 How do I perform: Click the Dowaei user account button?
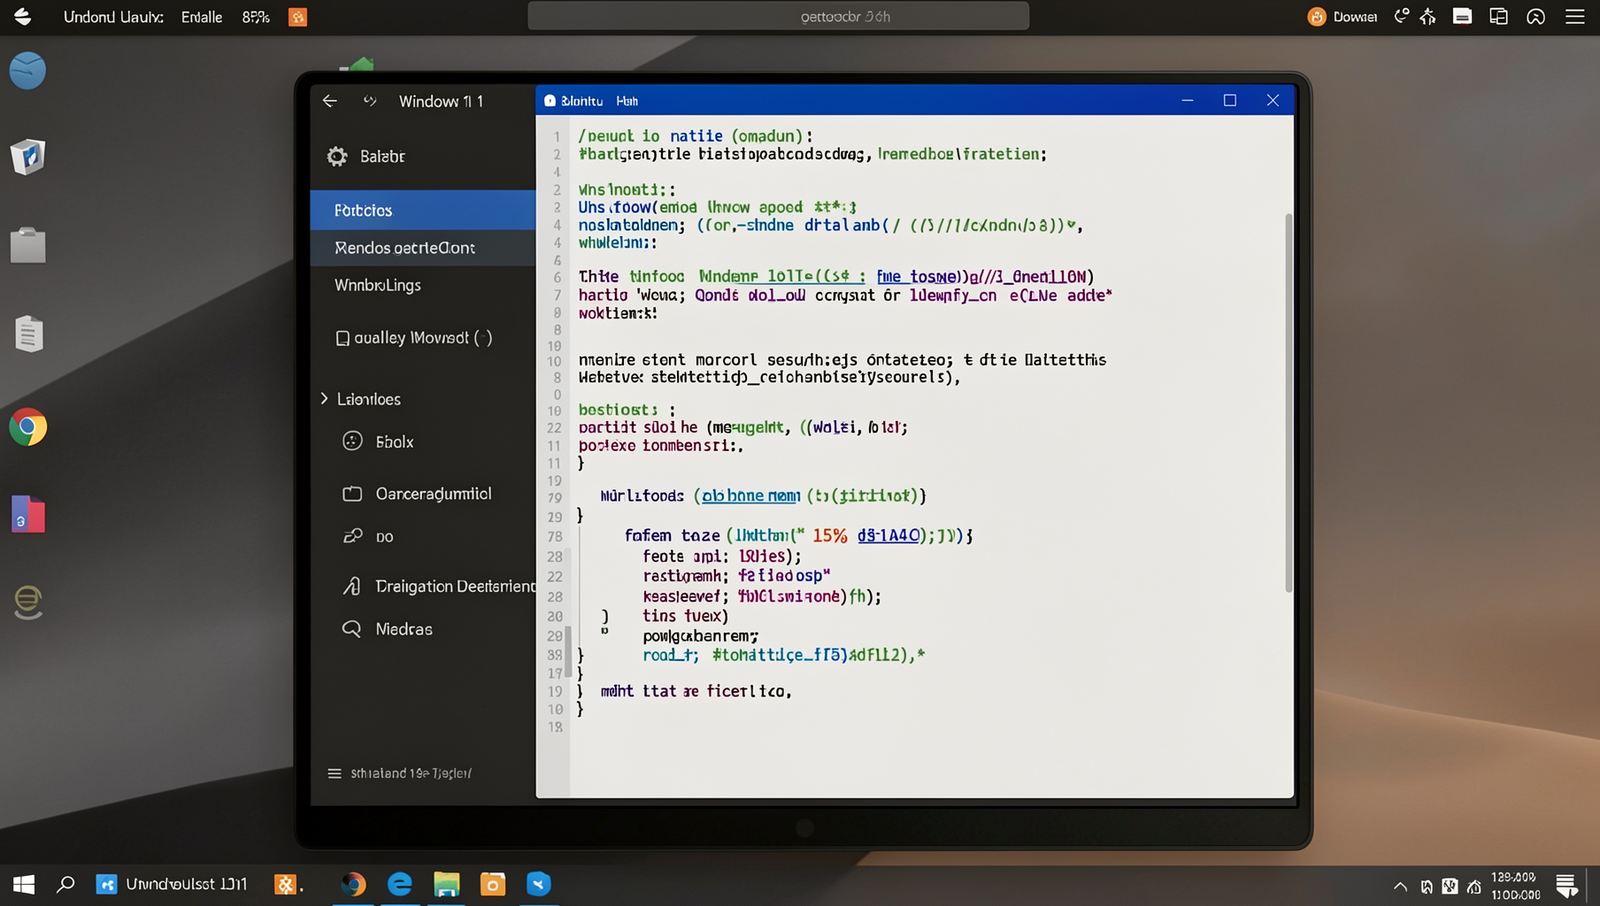click(1343, 16)
